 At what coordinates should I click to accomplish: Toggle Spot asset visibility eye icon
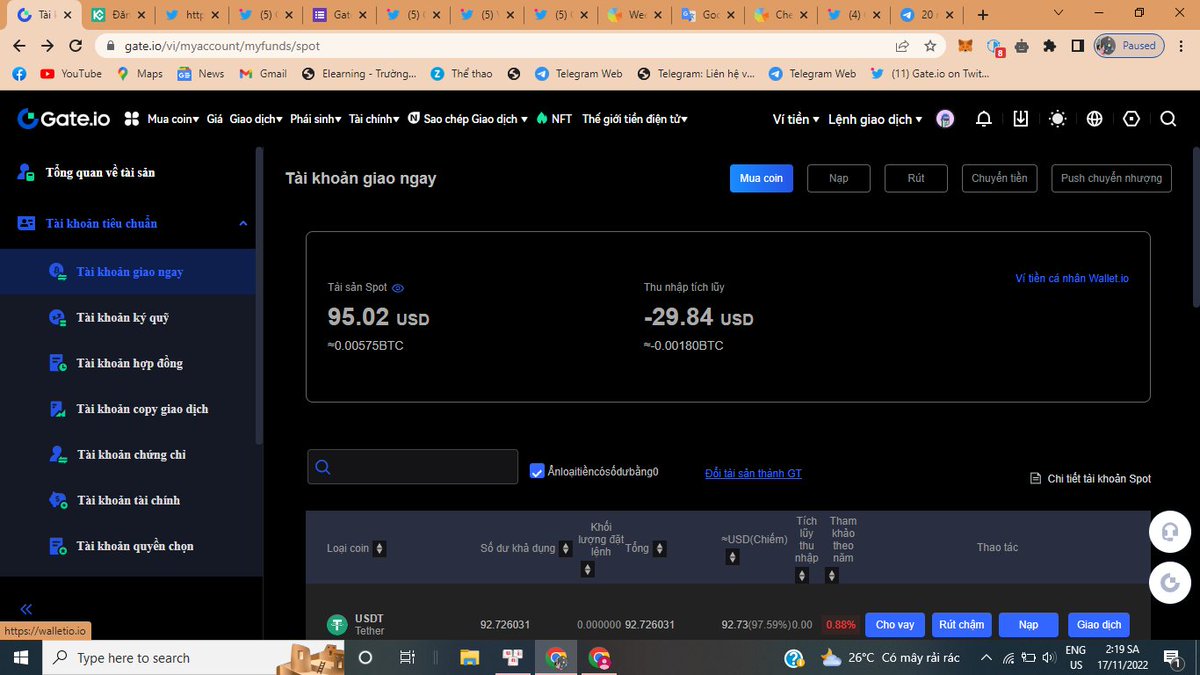tap(398, 288)
